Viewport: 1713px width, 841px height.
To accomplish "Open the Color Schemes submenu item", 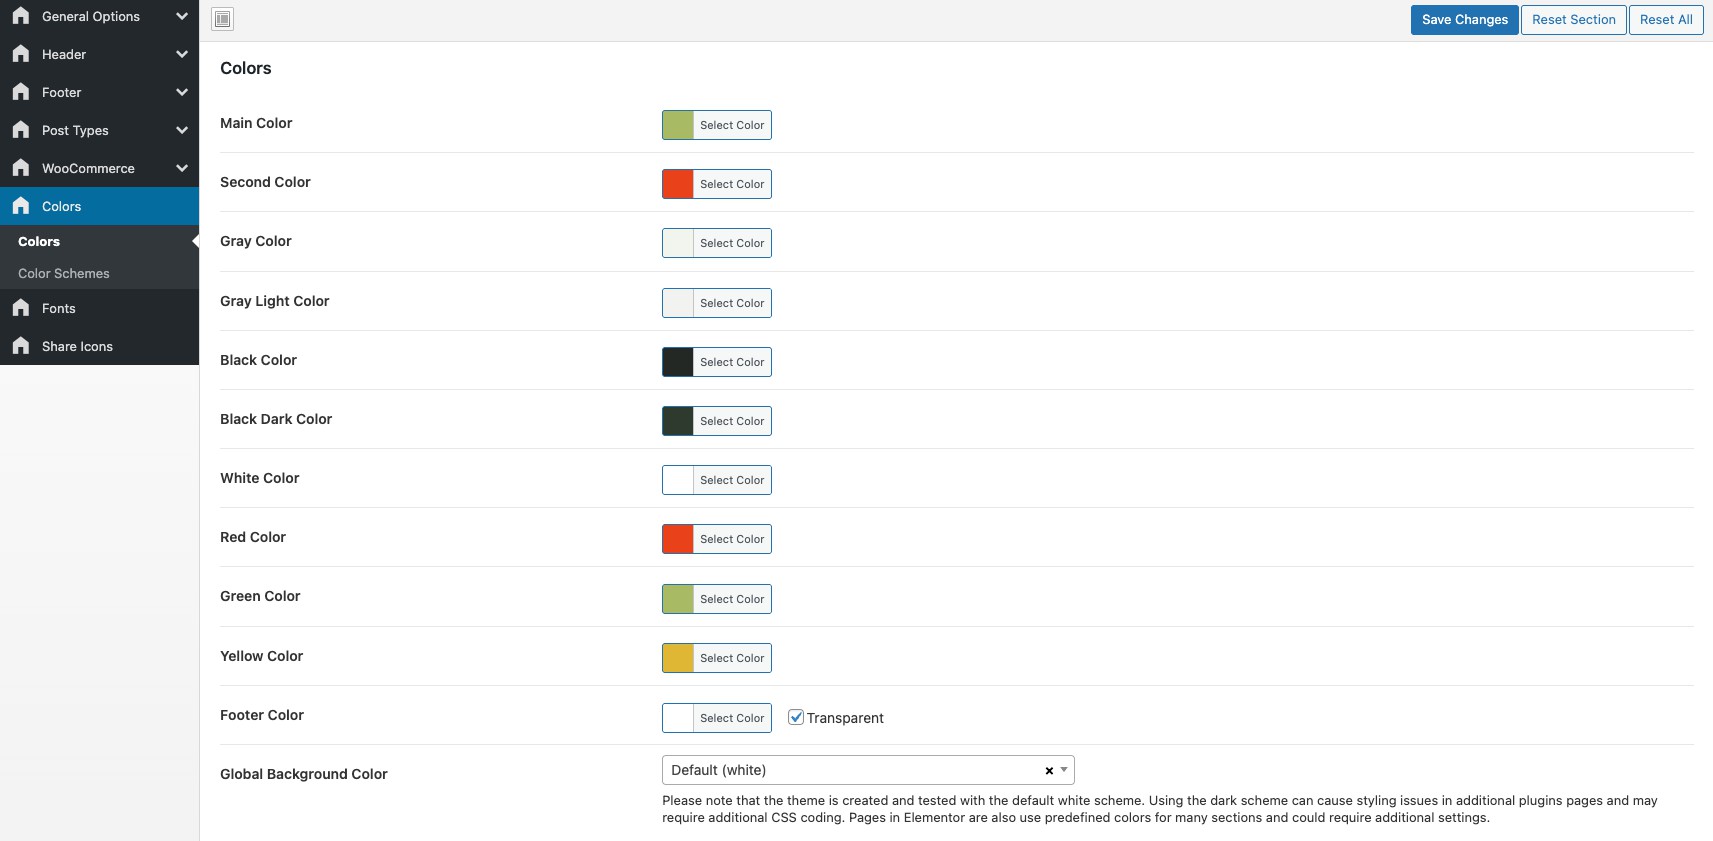I will click(64, 273).
